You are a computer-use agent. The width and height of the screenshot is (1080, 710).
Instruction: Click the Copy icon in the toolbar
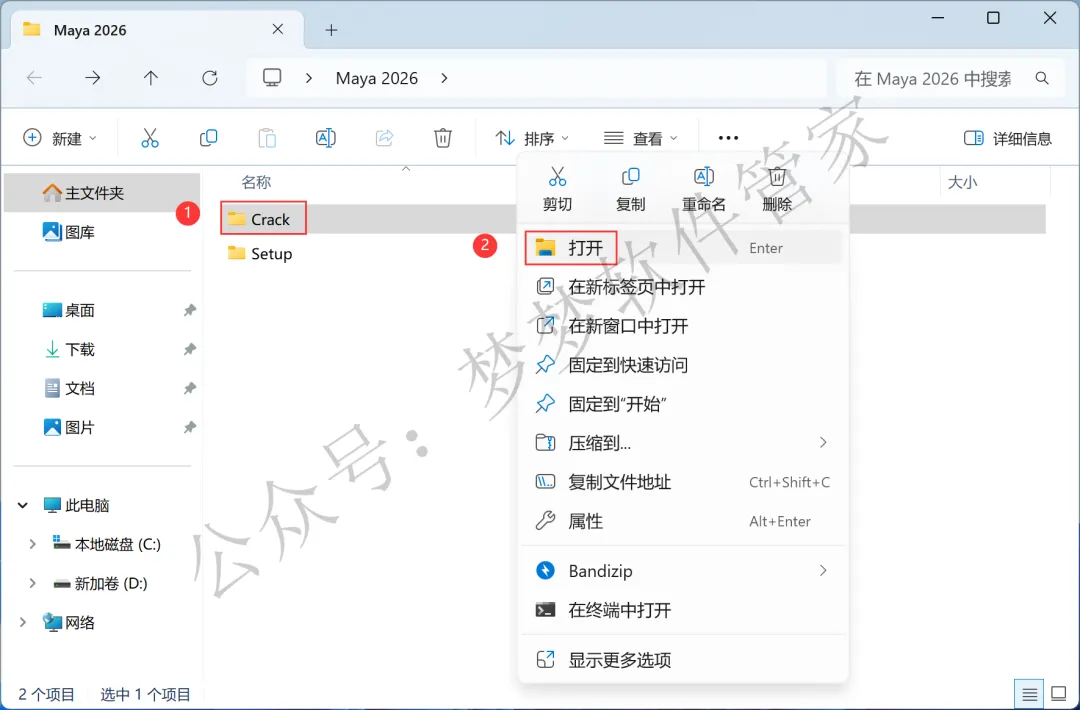click(208, 138)
